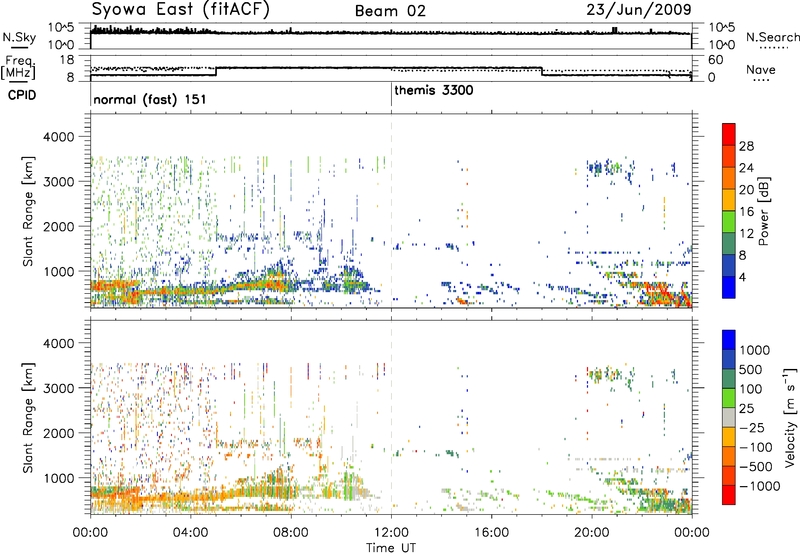Click the '12' label on Power colorbar
Screen dimensions: 800x554
[x=746, y=234]
